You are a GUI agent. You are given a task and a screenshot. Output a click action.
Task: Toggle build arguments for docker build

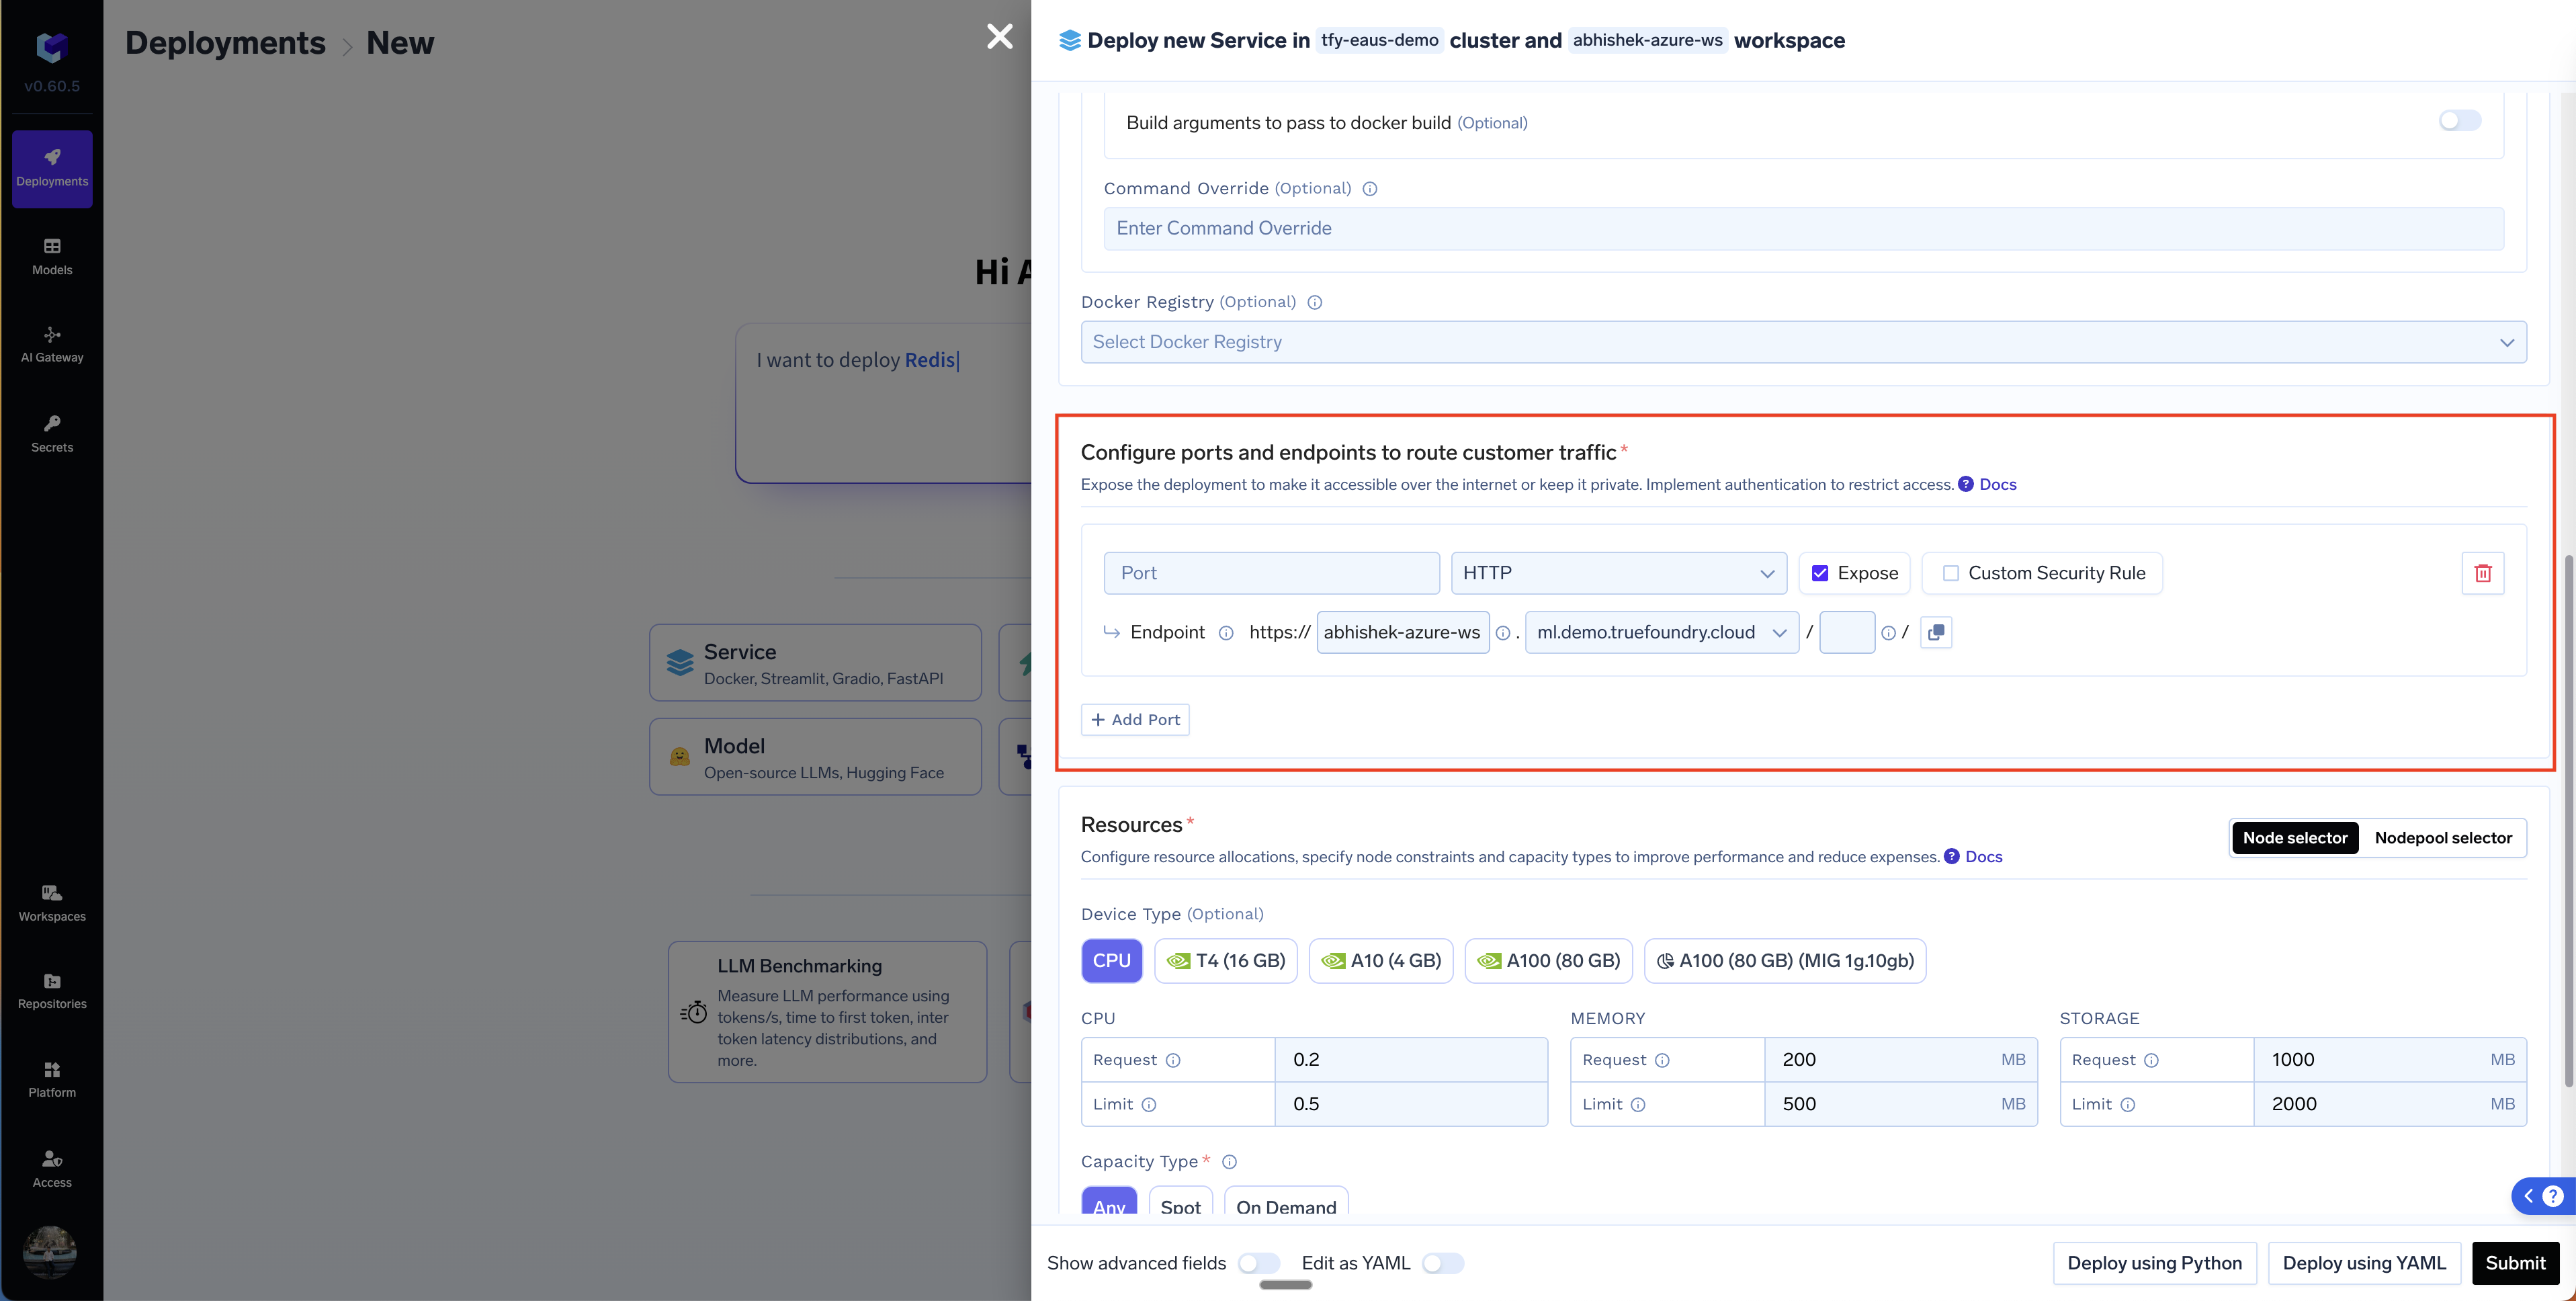2460,121
